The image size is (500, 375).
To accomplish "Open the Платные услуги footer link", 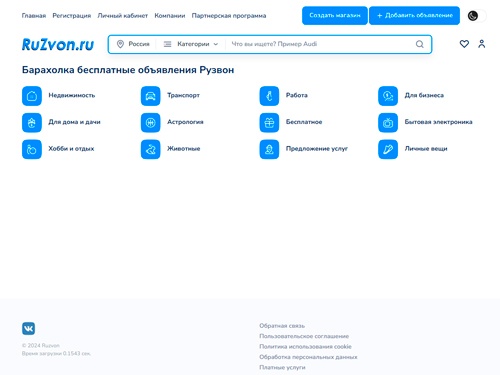I will 282,367.
